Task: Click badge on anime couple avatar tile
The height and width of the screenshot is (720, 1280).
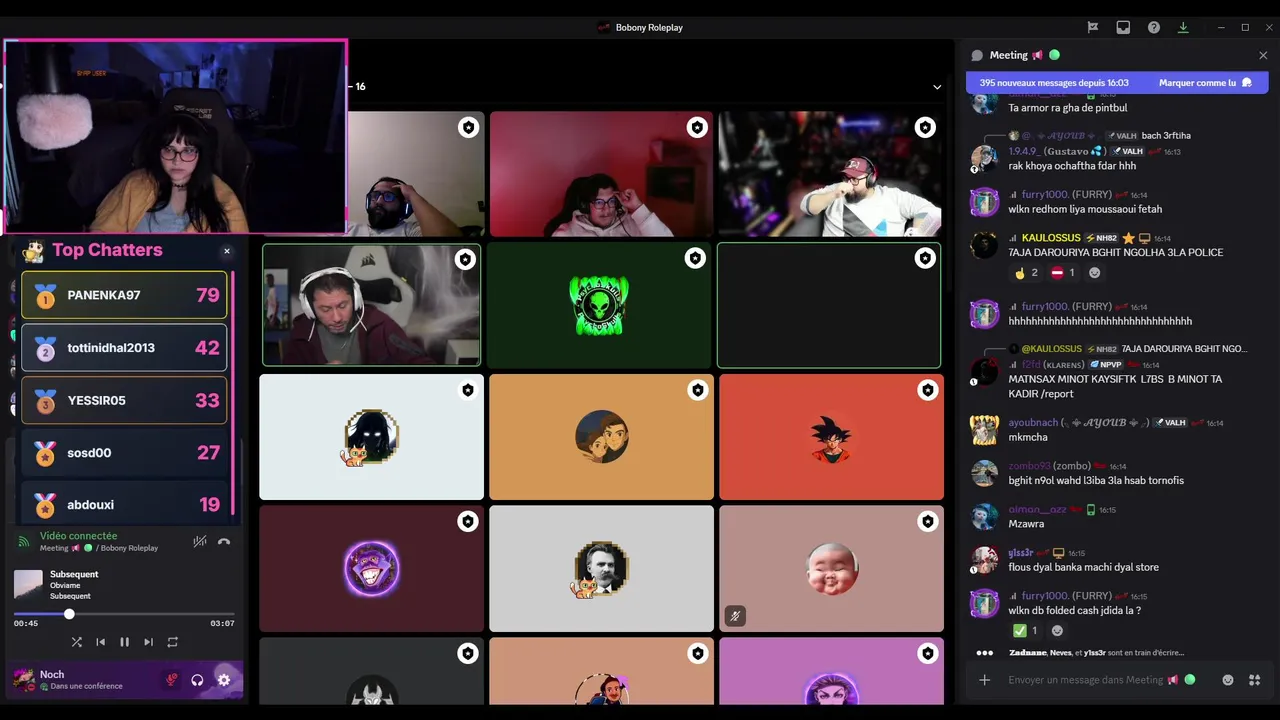Action: pyautogui.click(x=697, y=390)
